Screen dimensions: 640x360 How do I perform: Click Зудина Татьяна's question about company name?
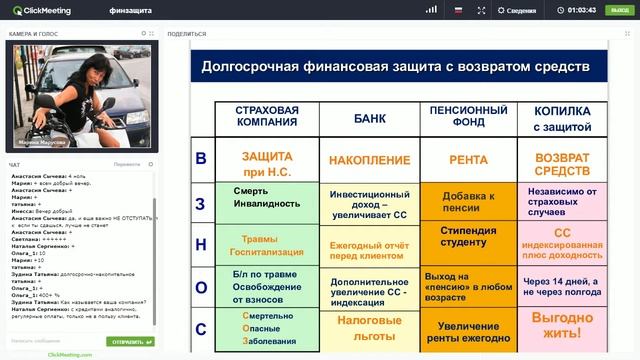tap(79, 302)
